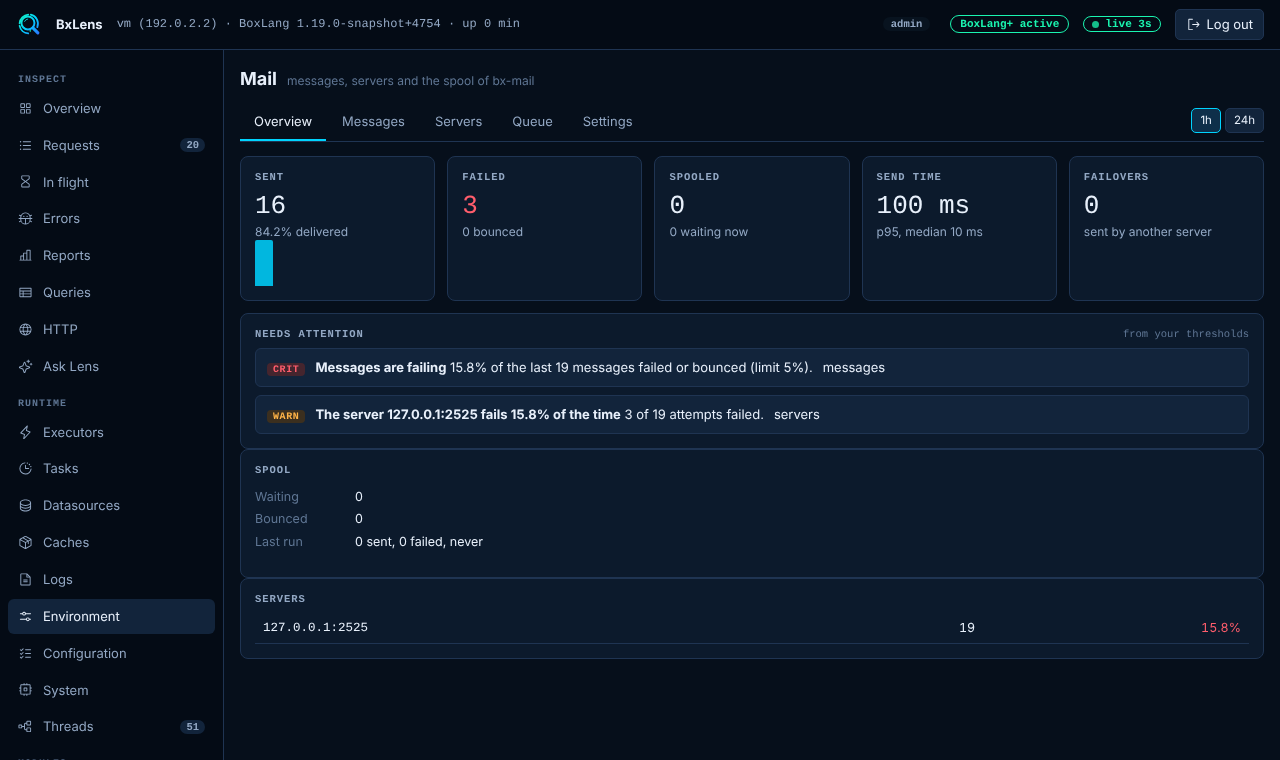Click the Configuration checklist icon
1280x760 pixels.
tap(25, 653)
